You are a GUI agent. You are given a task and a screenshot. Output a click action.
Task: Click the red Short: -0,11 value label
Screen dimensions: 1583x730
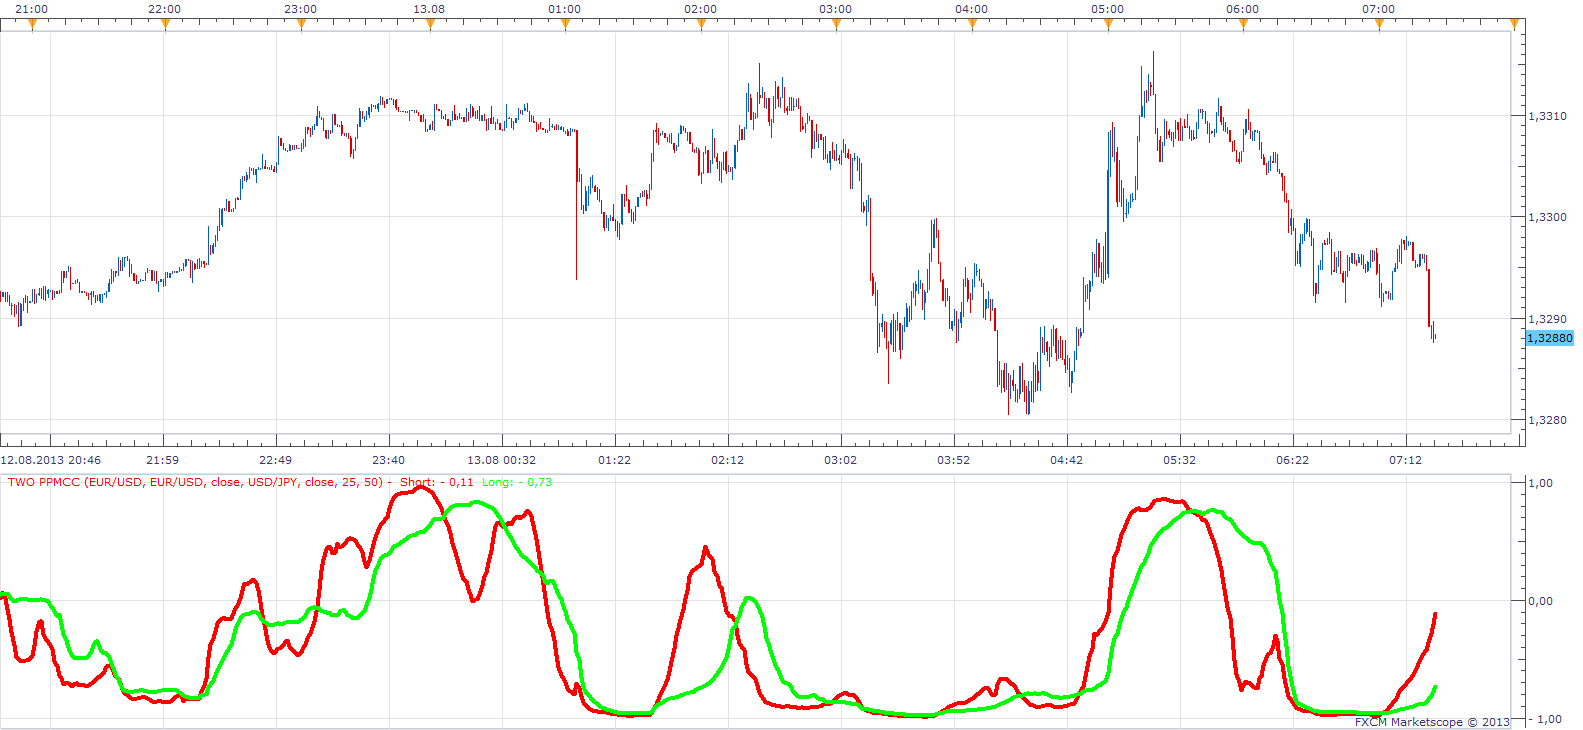[437, 482]
